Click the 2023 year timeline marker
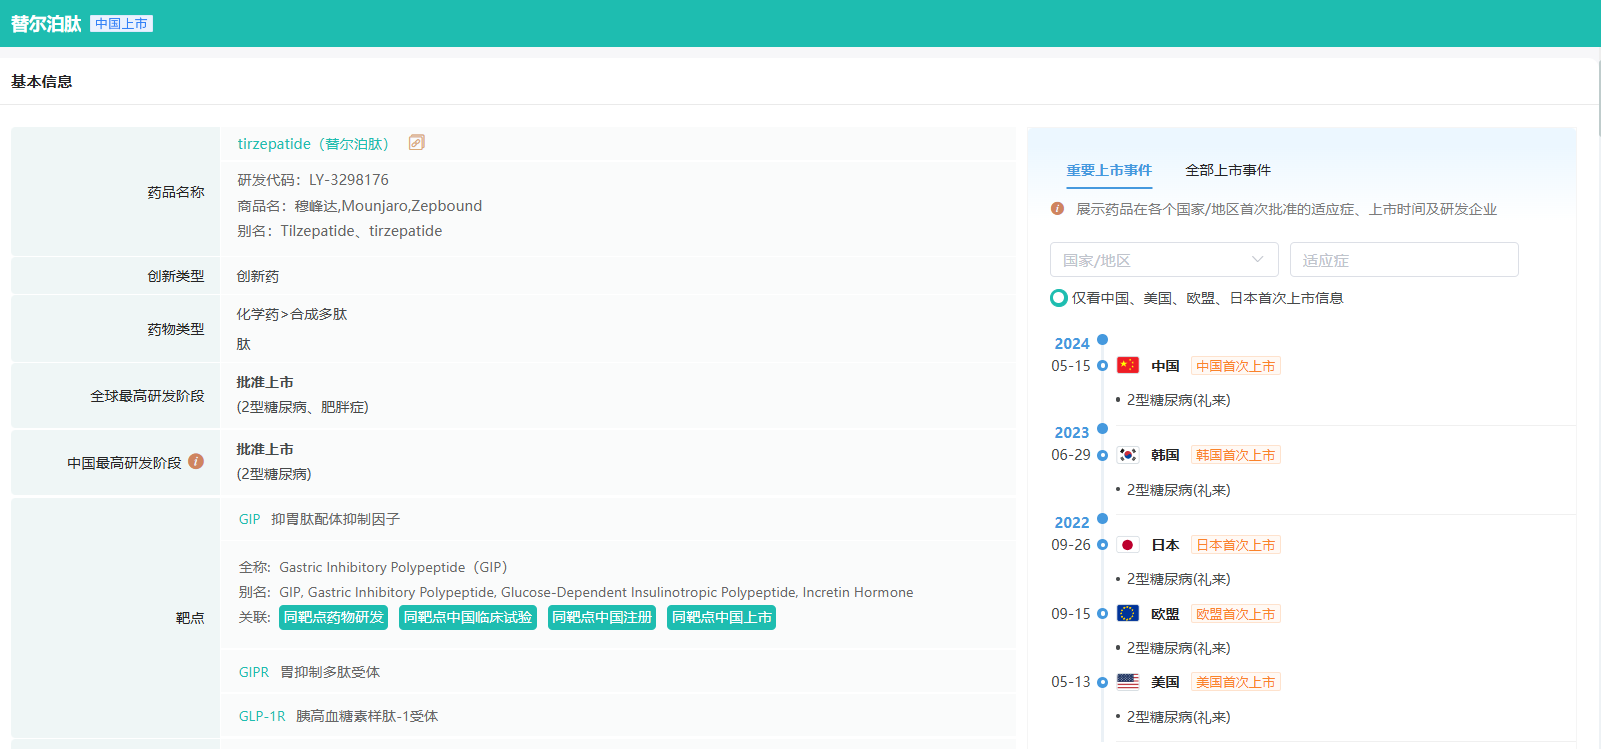Screen dimensions: 1601x749 pos(1102,429)
